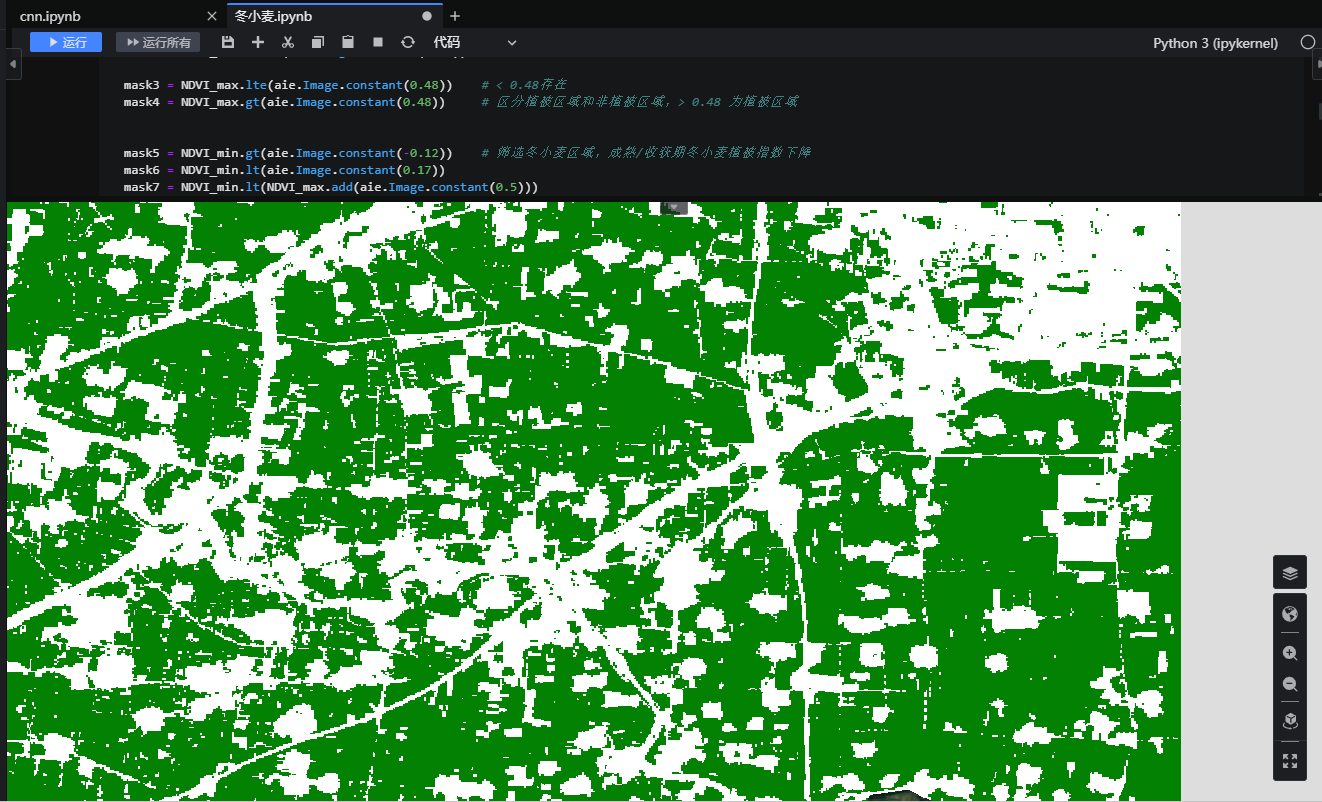Click the 运行所有 run all button
Viewport: 1322px width, 802px height.
[x=158, y=42]
